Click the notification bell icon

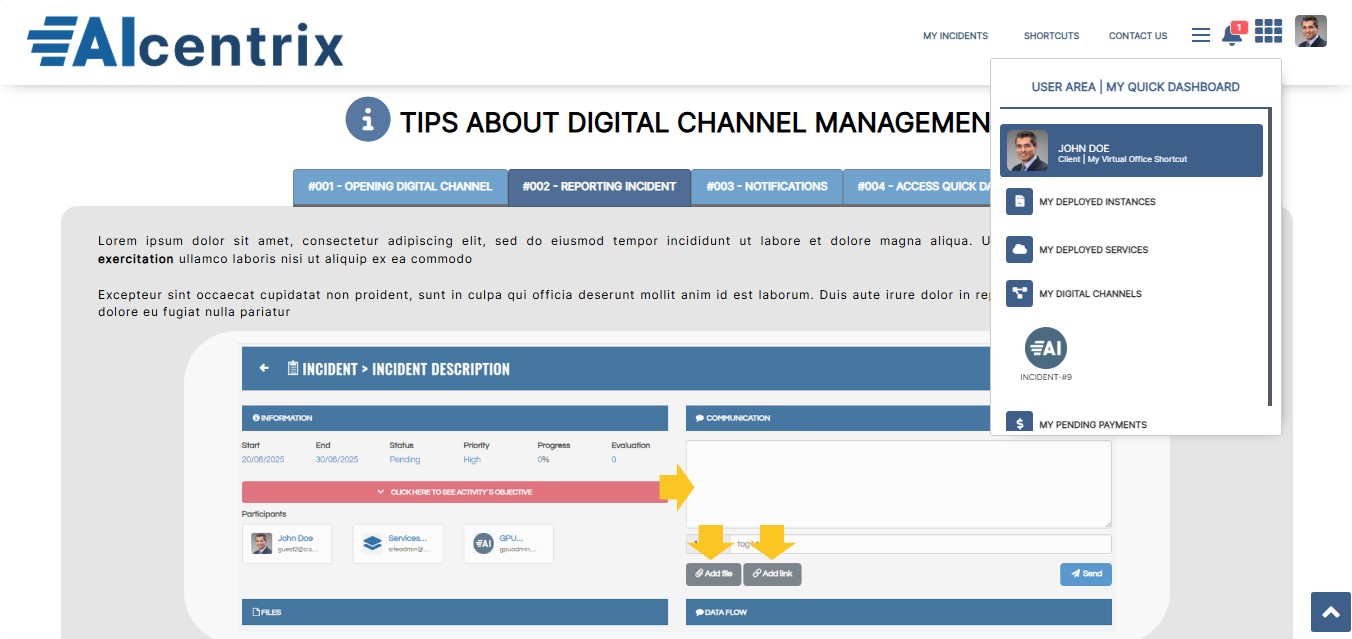[1231, 35]
